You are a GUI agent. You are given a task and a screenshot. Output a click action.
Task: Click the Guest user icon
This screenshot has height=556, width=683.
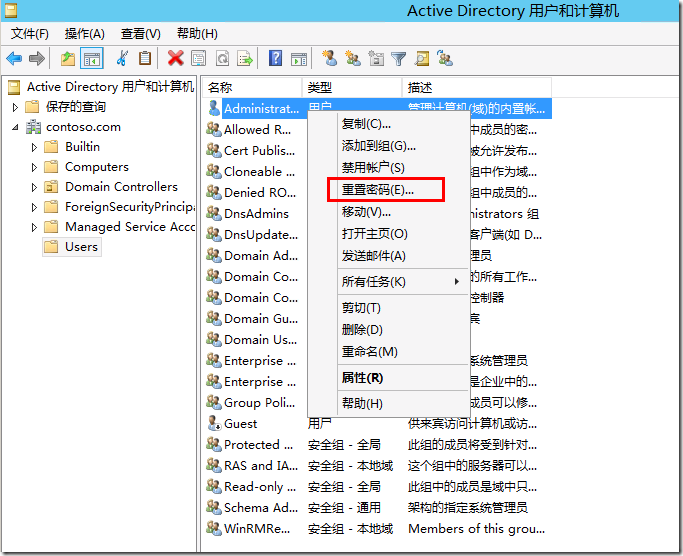[x=214, y=423]
